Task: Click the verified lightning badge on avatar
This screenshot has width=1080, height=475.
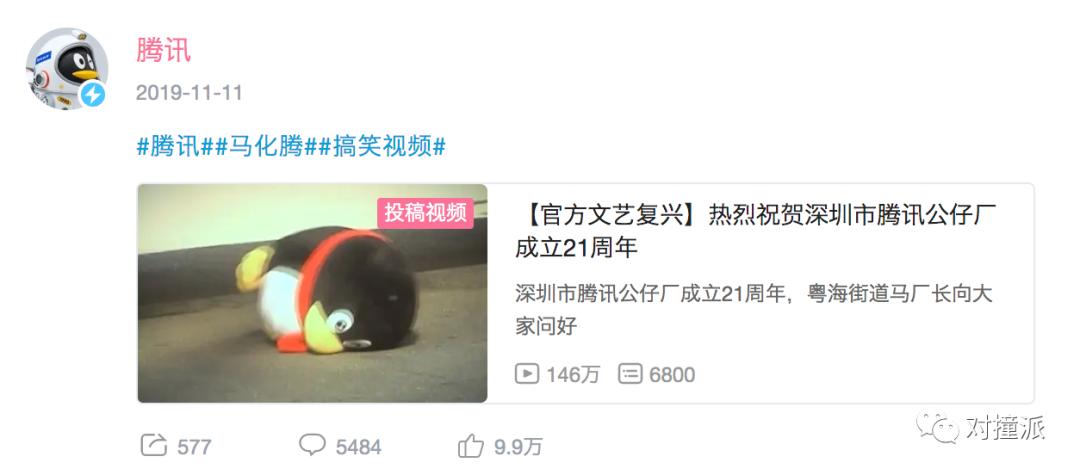Action: click(93, 94)
